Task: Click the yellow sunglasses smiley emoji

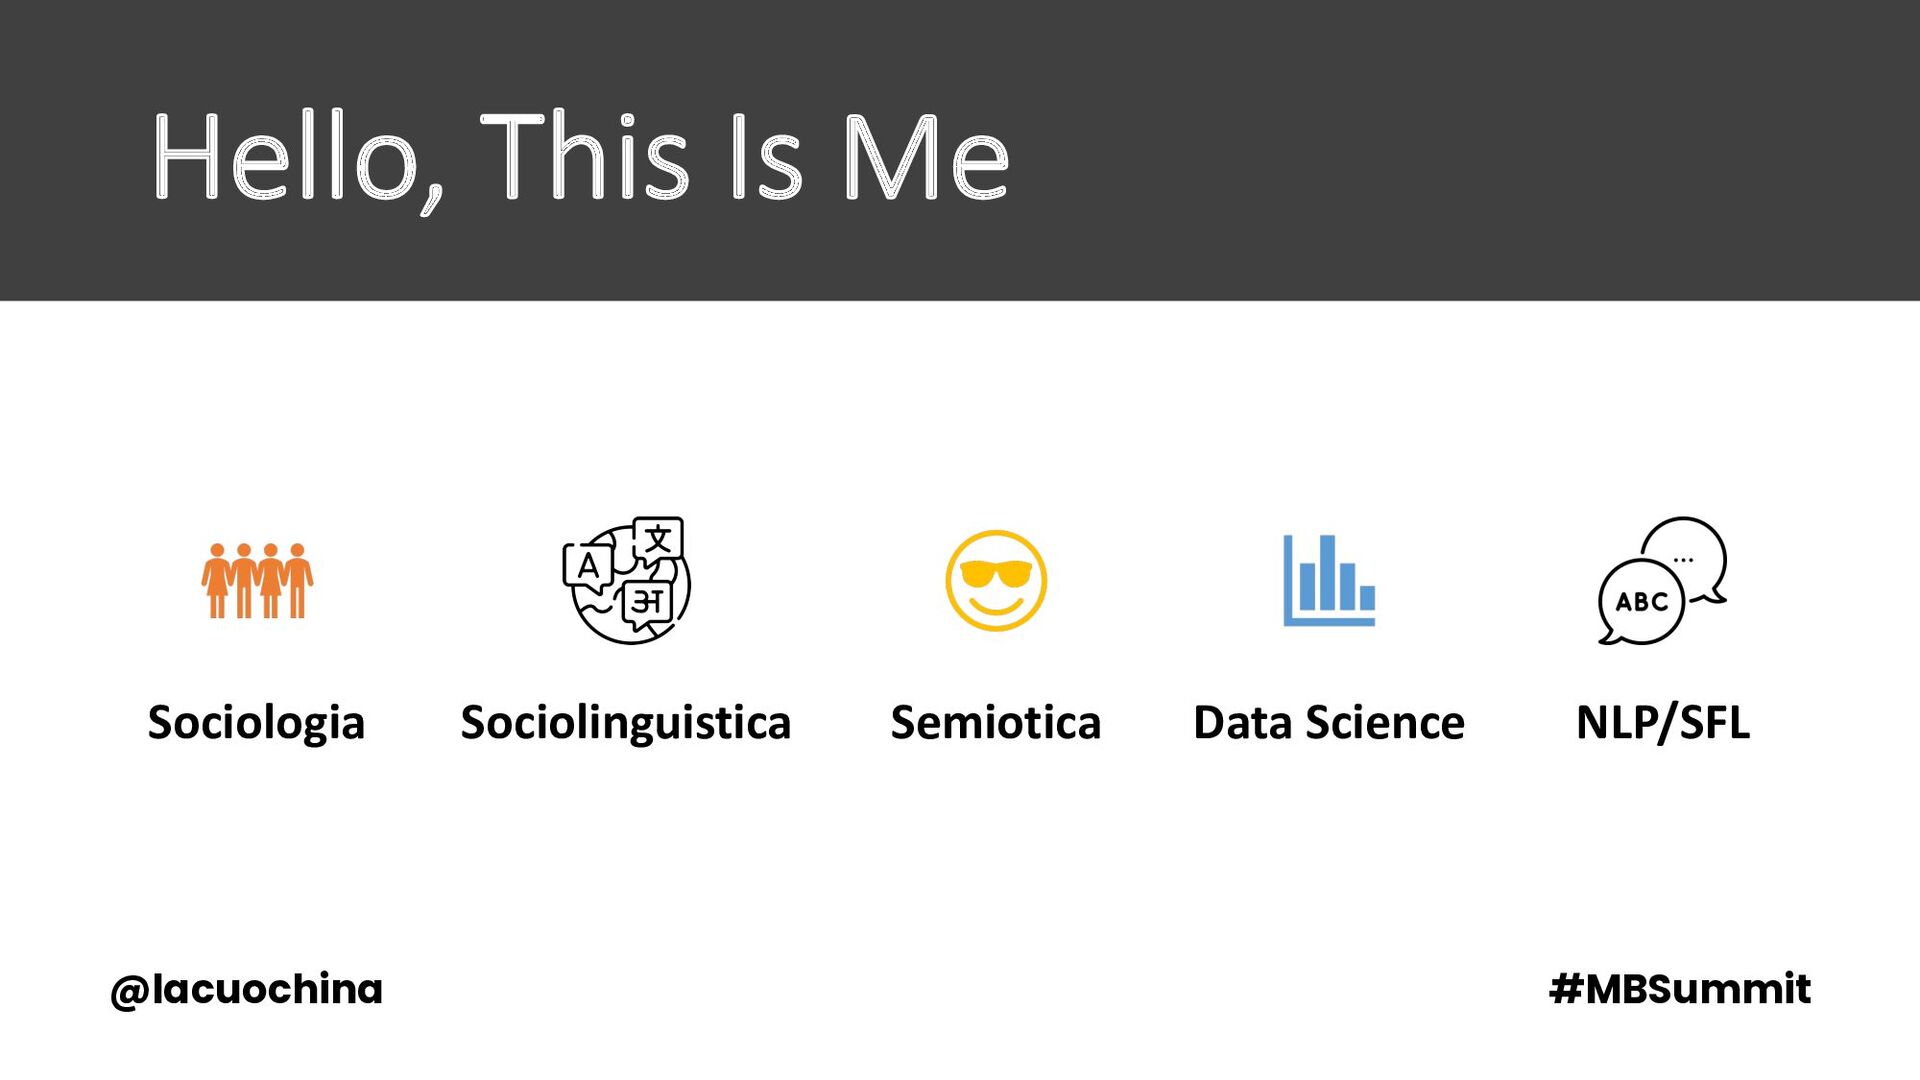Action: (996, 580)
